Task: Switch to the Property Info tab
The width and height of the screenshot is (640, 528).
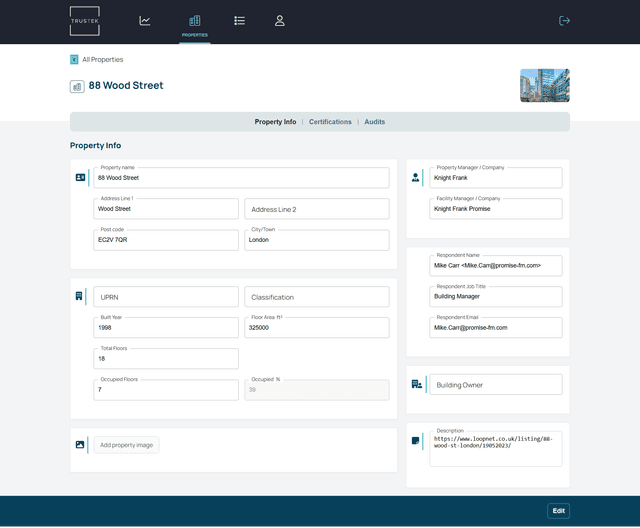Action: [x=275, y=122]
